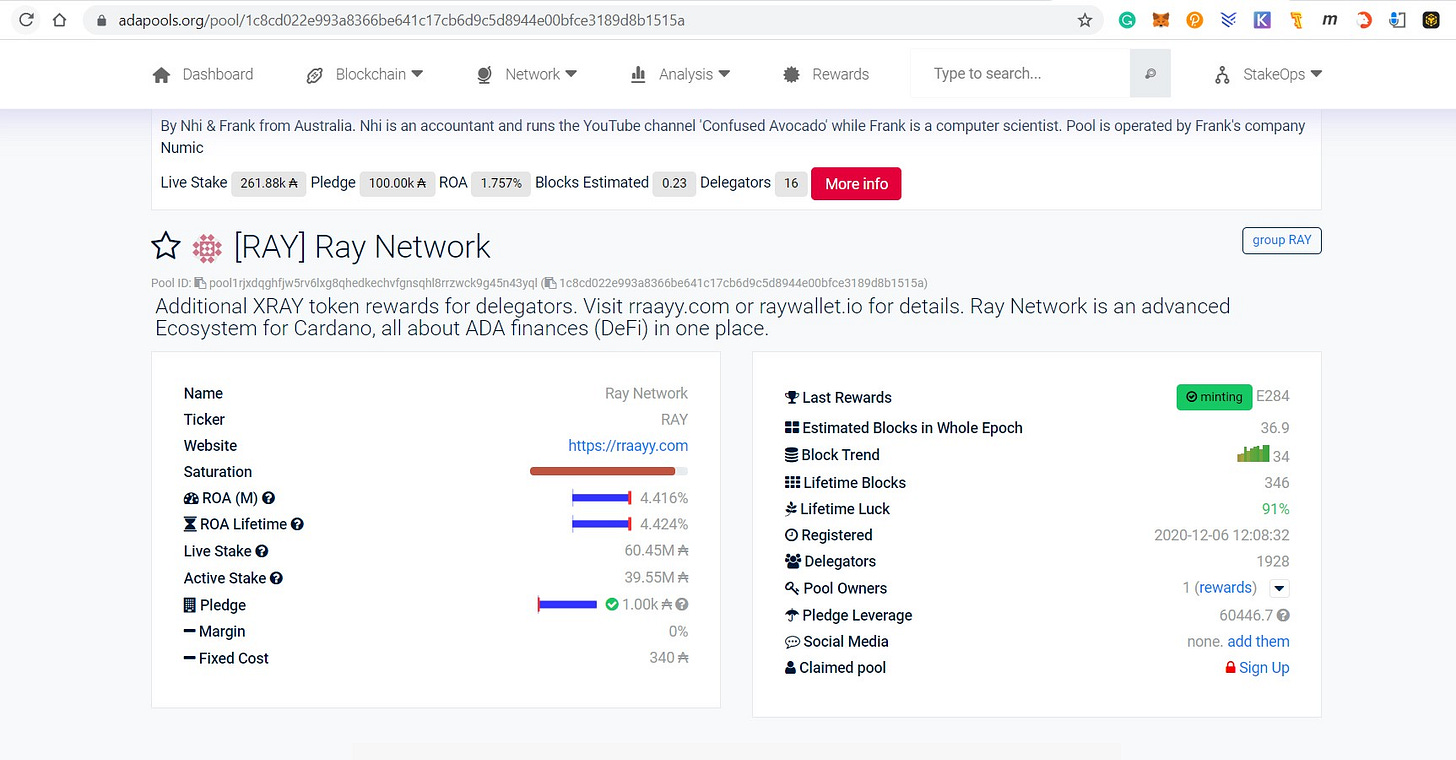Click the Pledge blue bar
1456x760 pixels.
[x=567, y=604]
